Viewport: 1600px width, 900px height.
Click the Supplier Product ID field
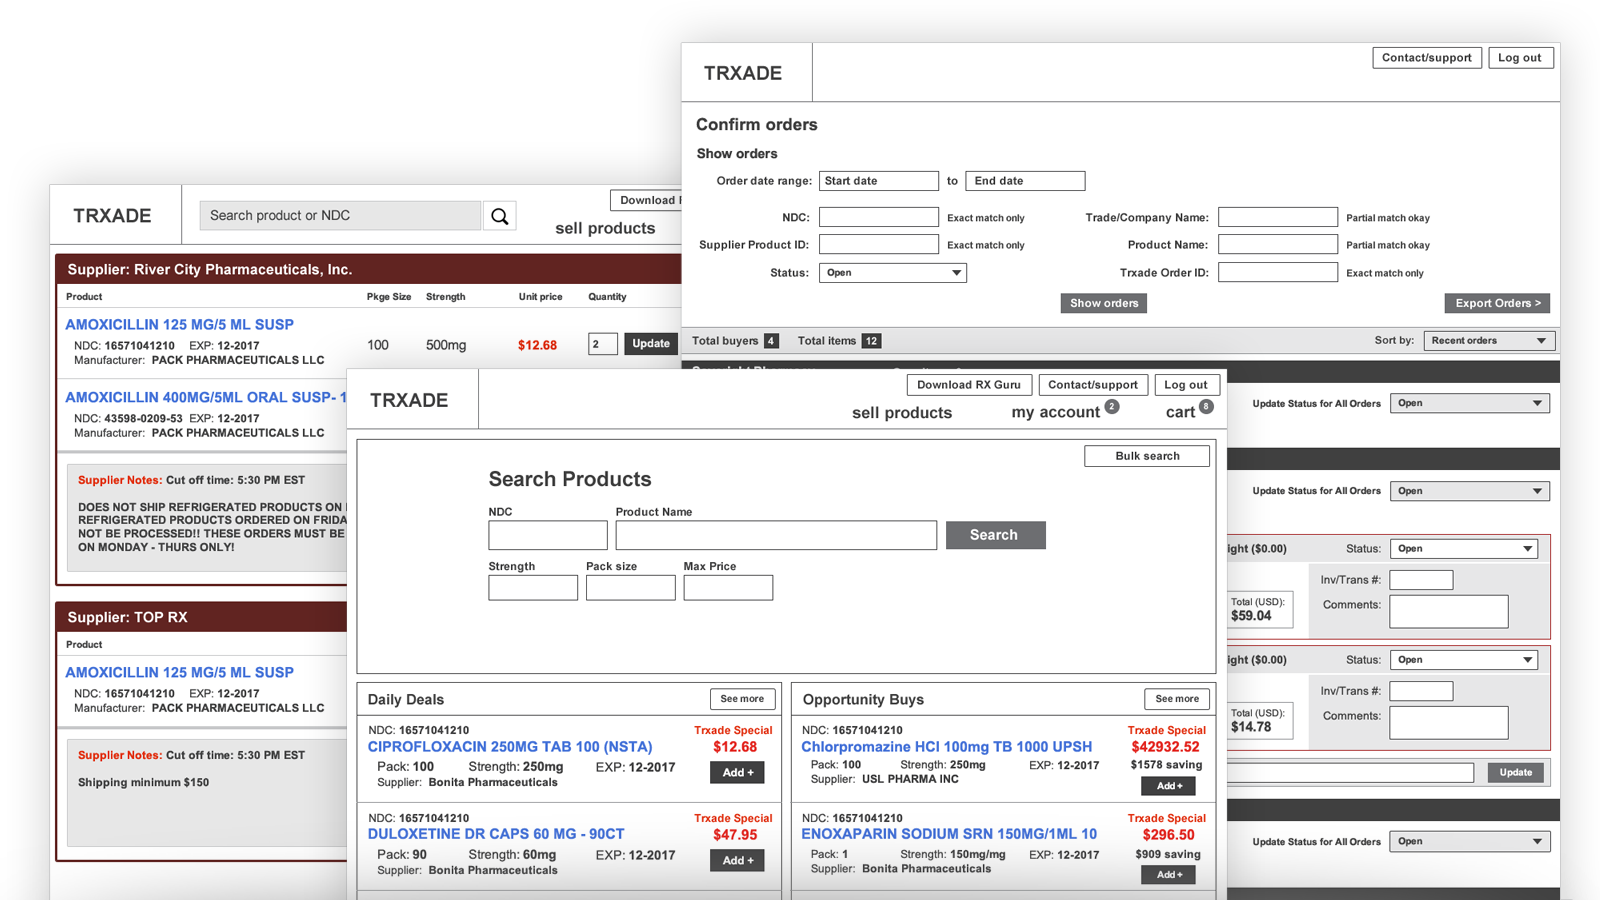[x=879, y=244]
